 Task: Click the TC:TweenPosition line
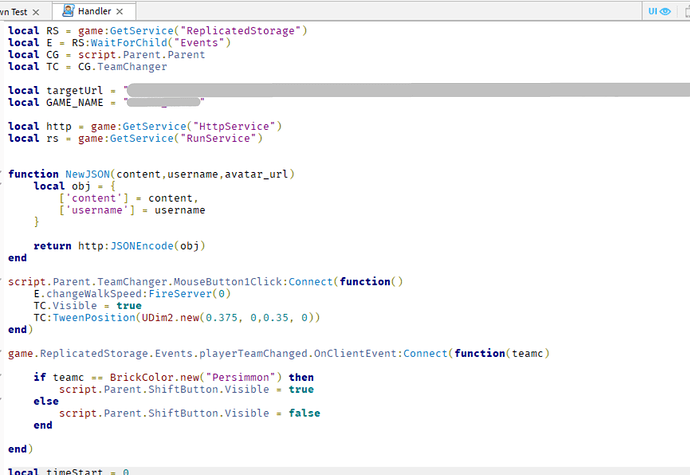pos(177,317)
